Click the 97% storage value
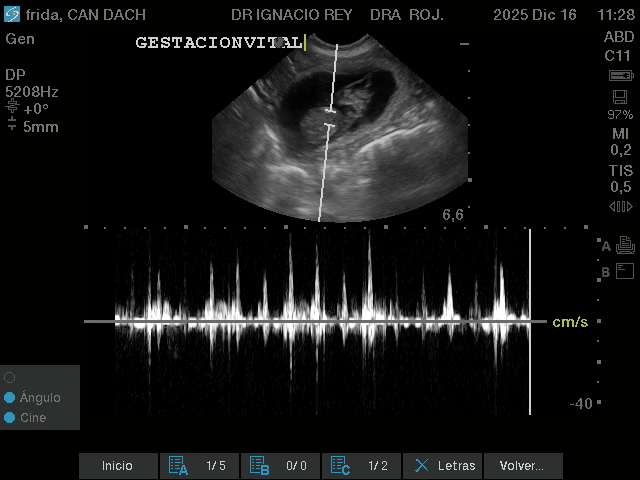This screenshot has width=640, height=480. coord(620,114)
